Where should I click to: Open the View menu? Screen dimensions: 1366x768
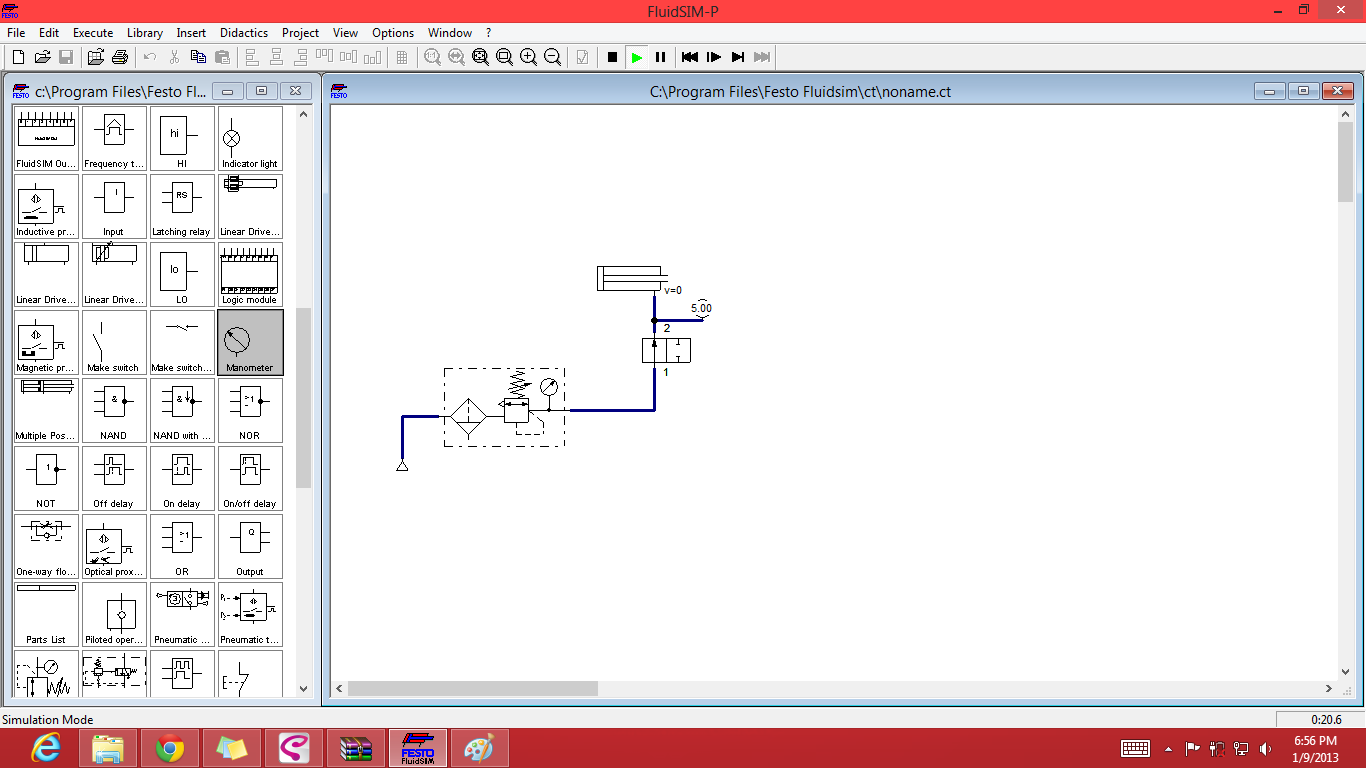coord(346,33)
